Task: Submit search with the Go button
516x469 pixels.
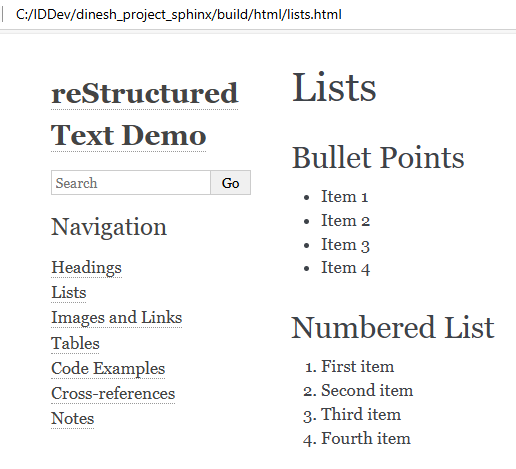Action: (x=231, y=183)
